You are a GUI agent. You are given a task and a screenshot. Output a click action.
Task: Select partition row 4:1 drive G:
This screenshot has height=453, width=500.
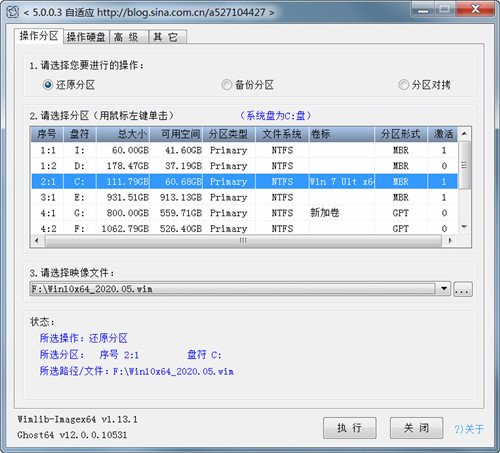(244, 213)
